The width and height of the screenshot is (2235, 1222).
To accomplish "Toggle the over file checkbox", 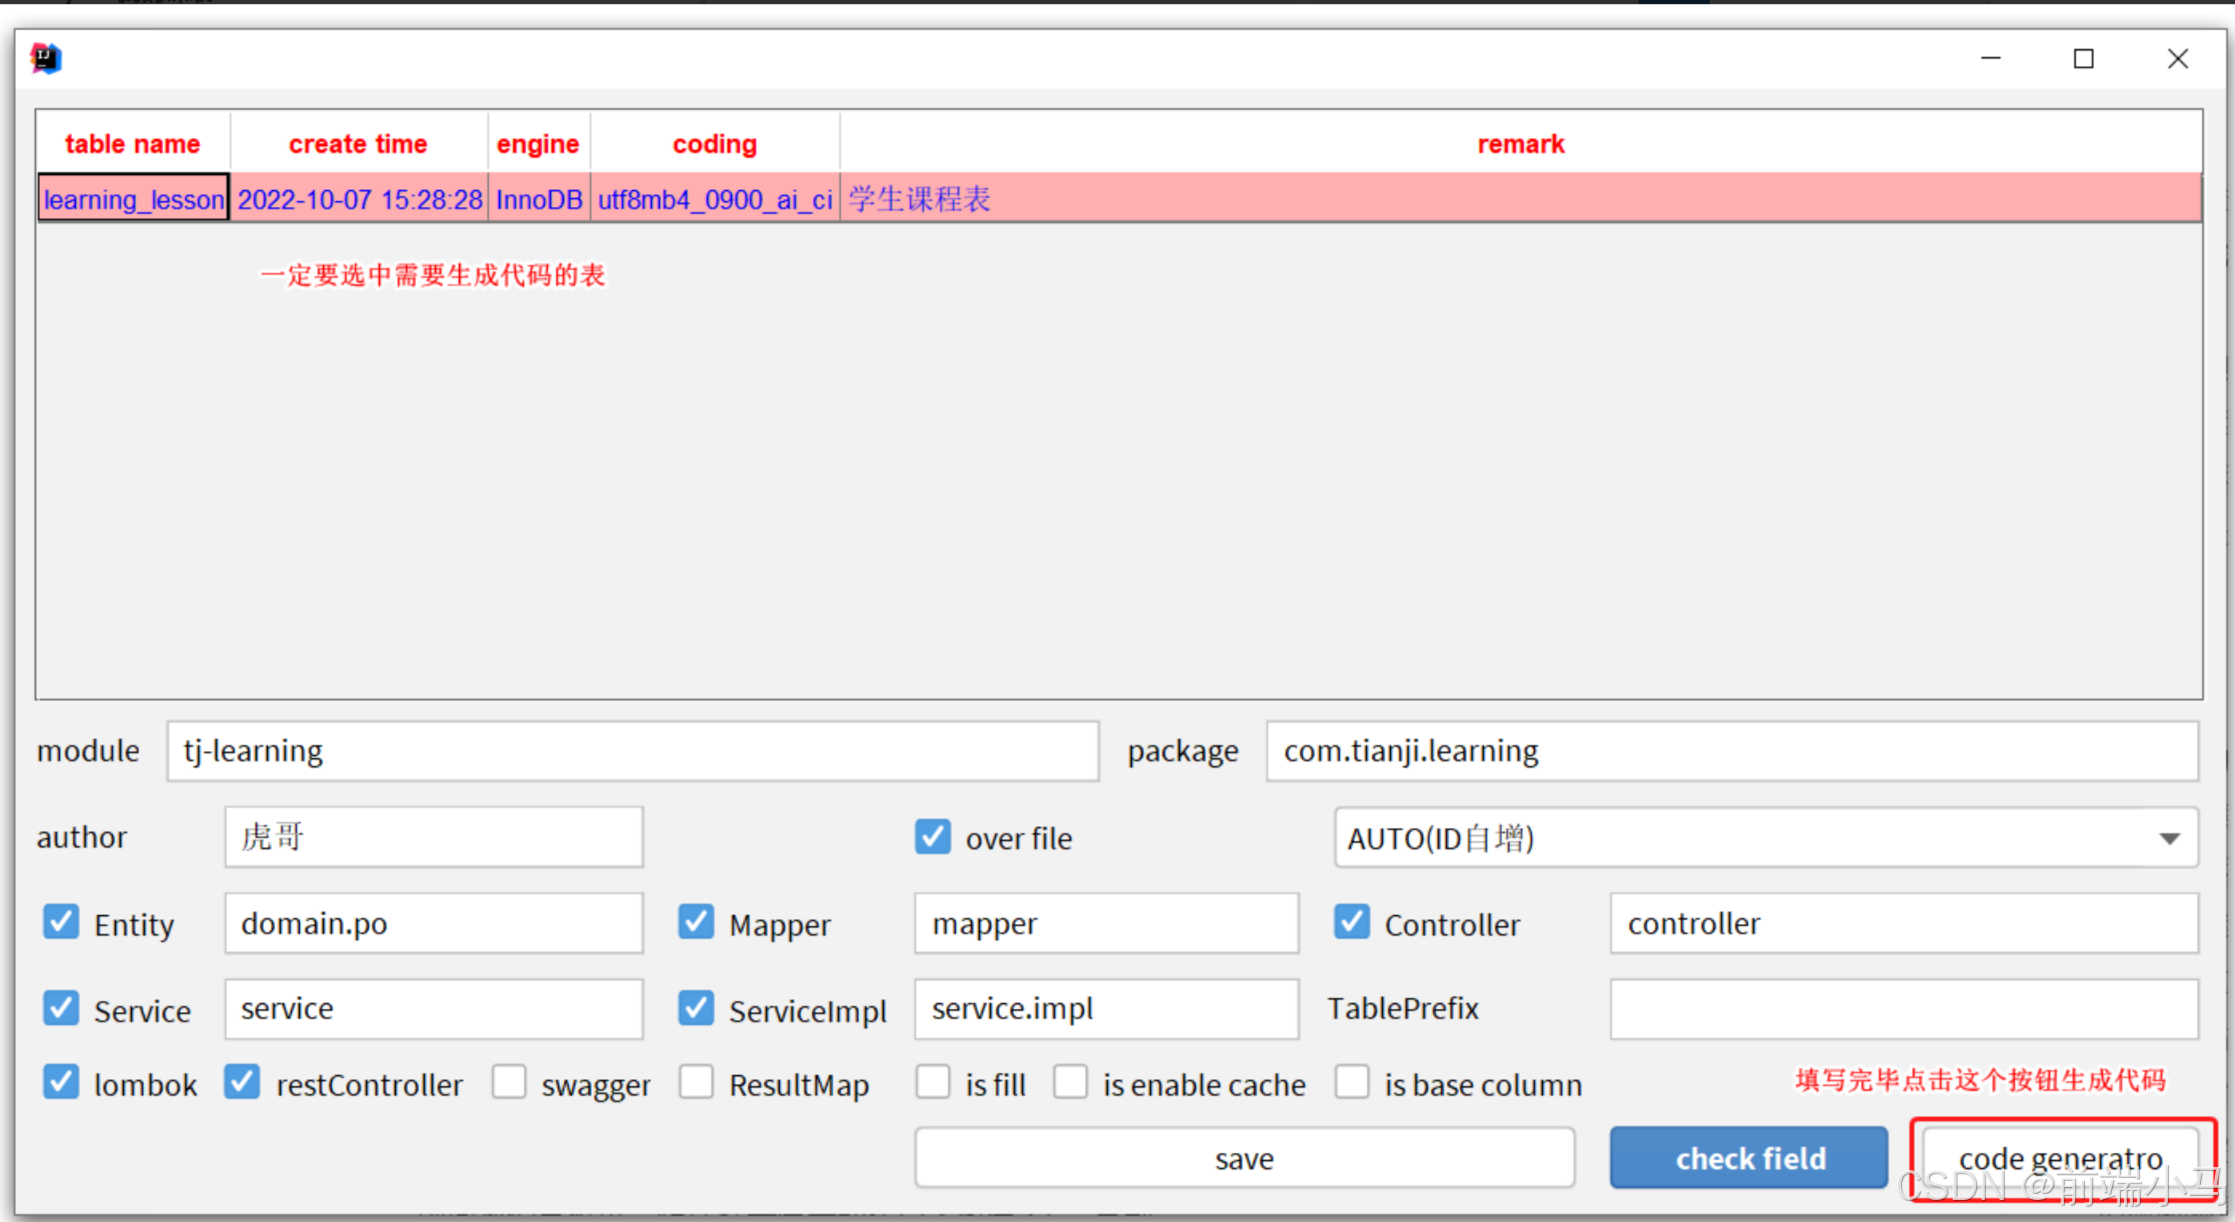I will click(x=932, y=837).
